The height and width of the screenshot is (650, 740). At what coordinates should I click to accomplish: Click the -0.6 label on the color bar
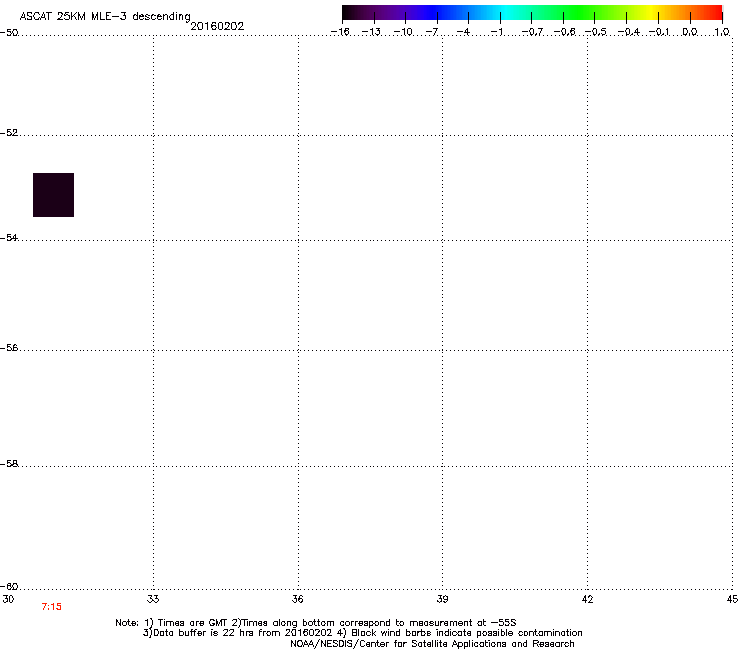point(564,32)
